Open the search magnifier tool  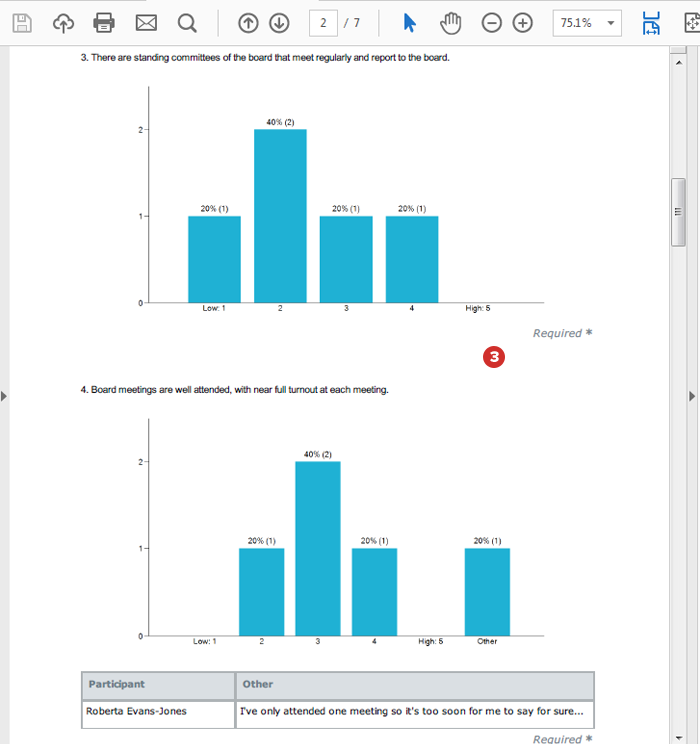[x=187, y=23]
